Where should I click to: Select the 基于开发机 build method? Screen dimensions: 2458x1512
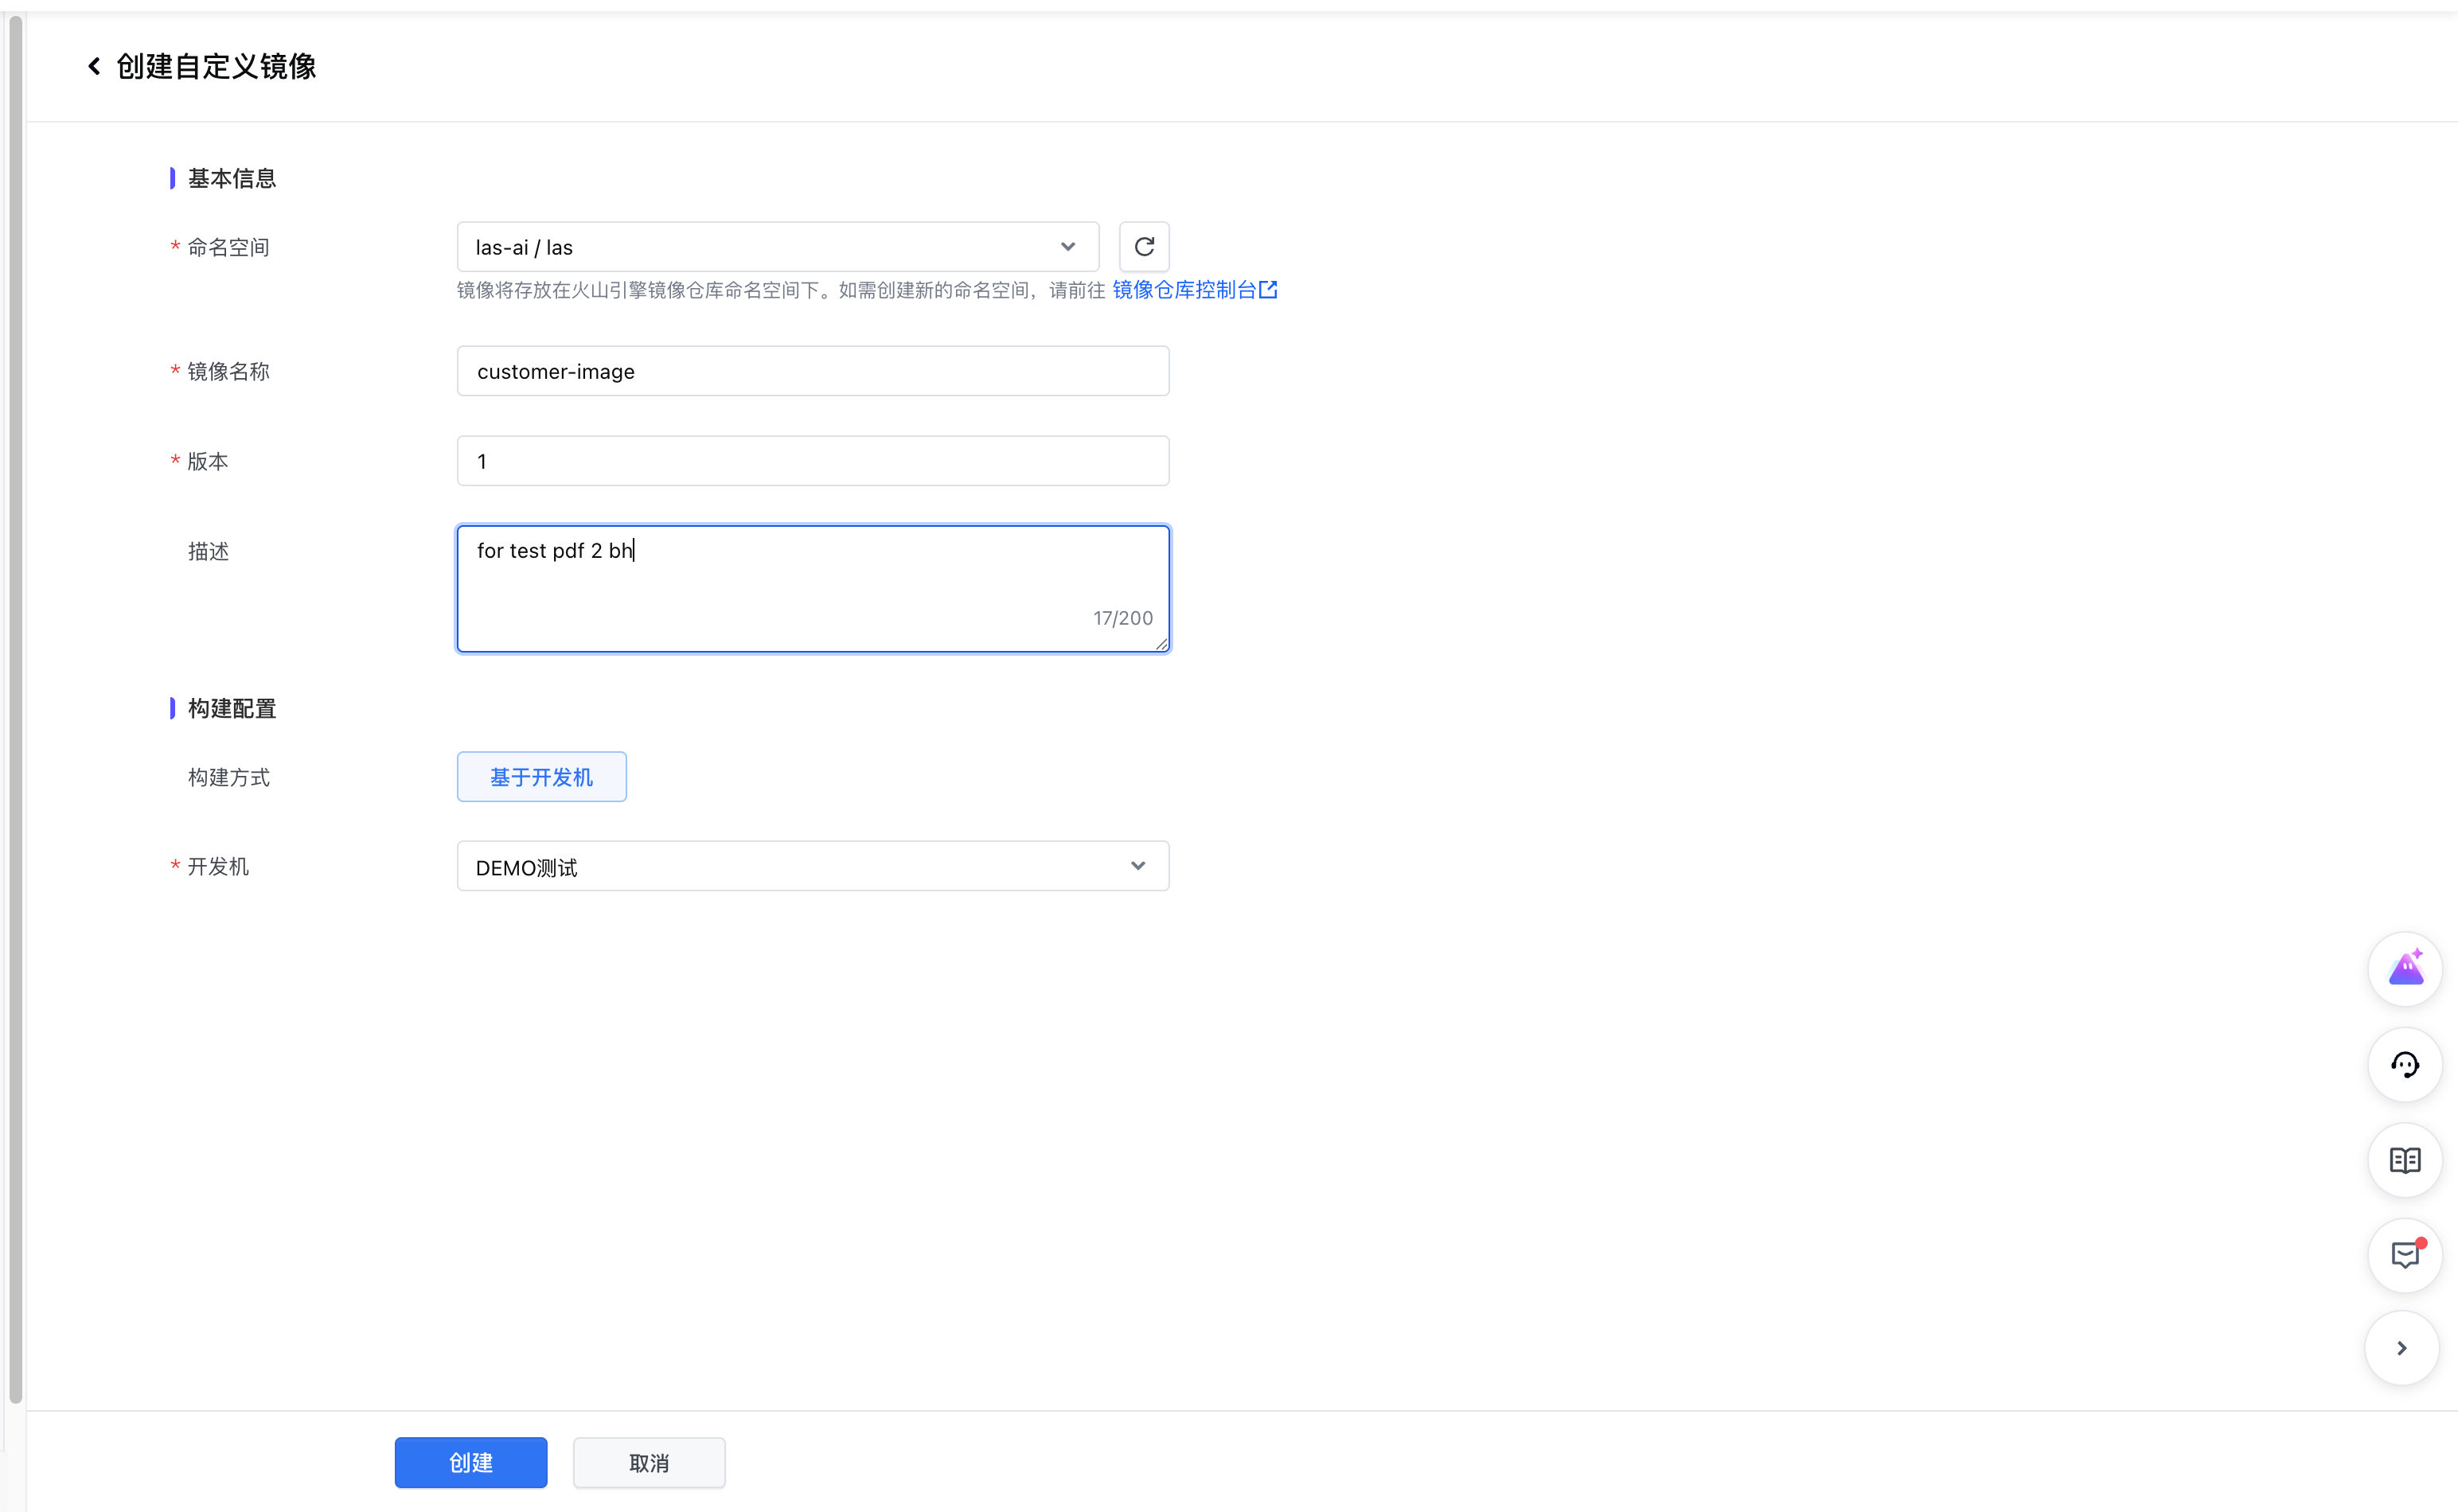click(541, 777)
